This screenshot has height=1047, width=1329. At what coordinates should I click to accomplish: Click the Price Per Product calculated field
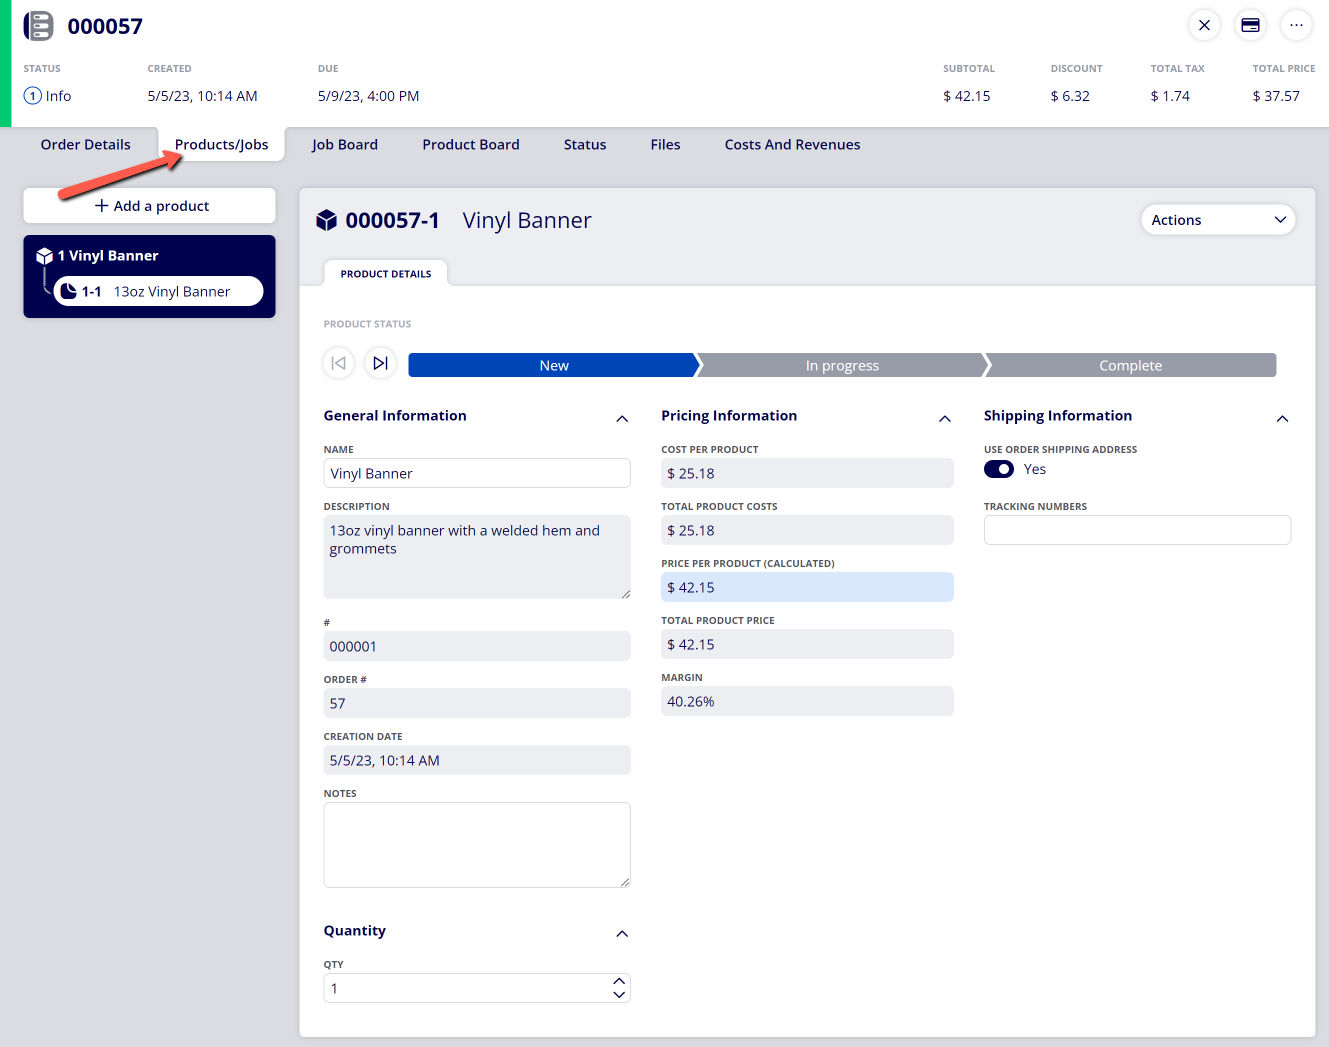tap(807, 587)
